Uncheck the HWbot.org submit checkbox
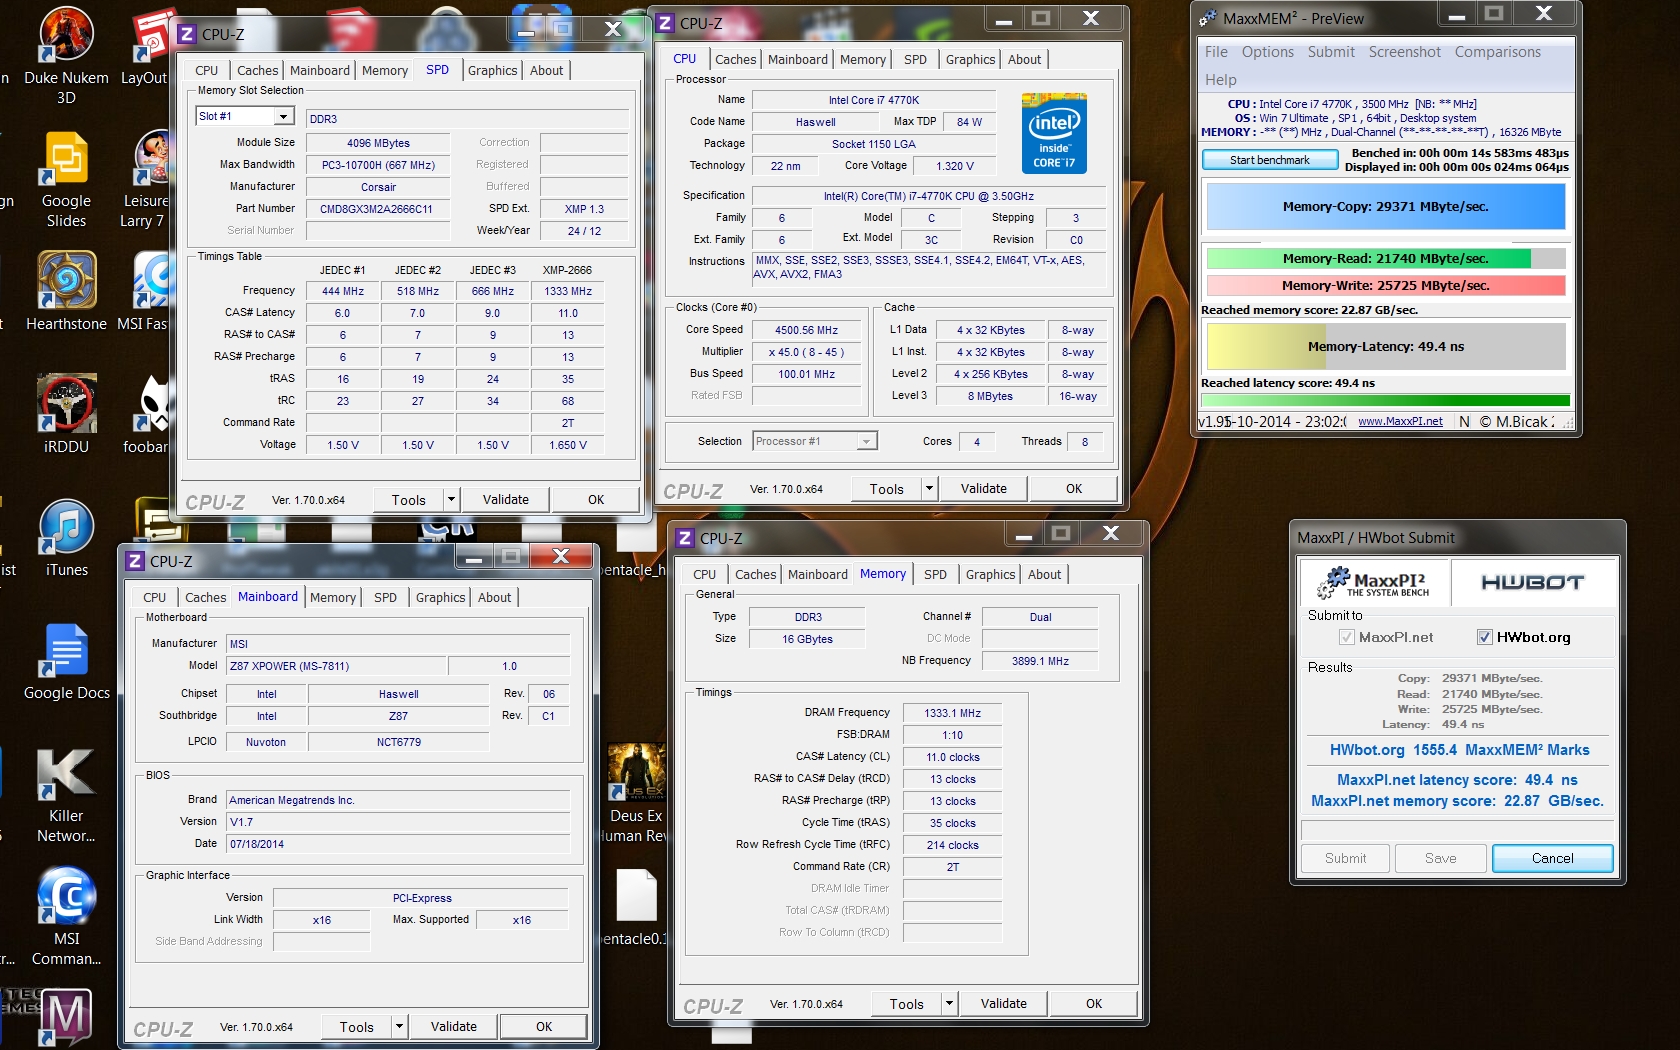This screenshot has height=1050, width=1680. pos(1484,637)
